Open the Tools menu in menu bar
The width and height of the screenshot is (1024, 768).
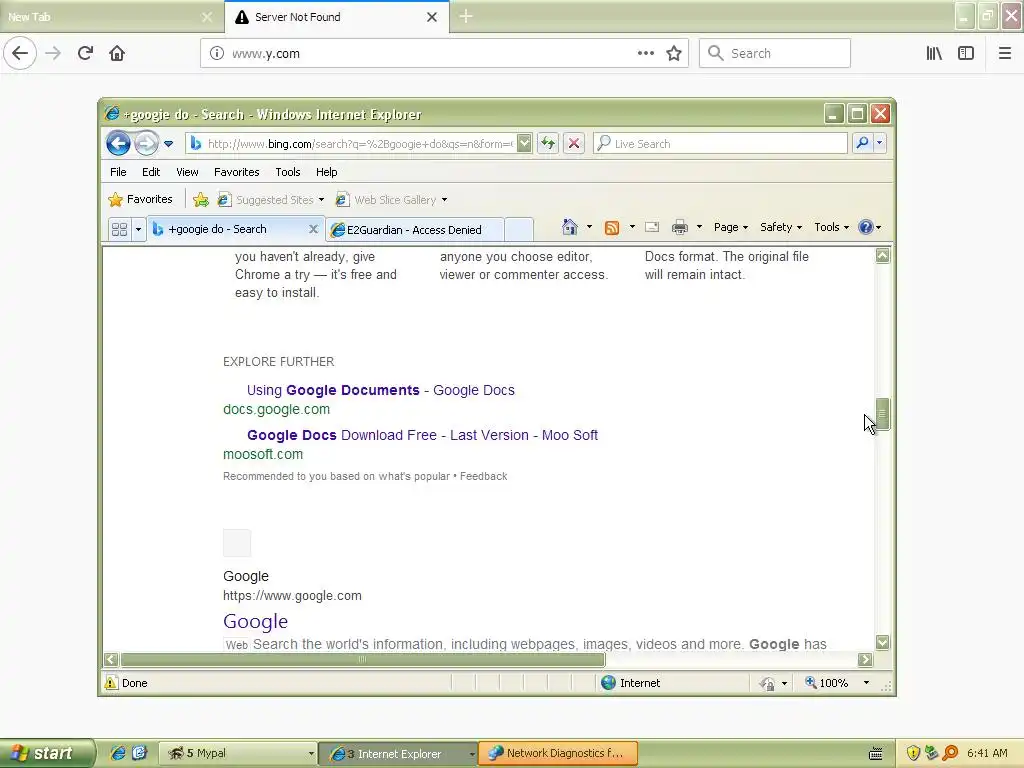(287, 172)
